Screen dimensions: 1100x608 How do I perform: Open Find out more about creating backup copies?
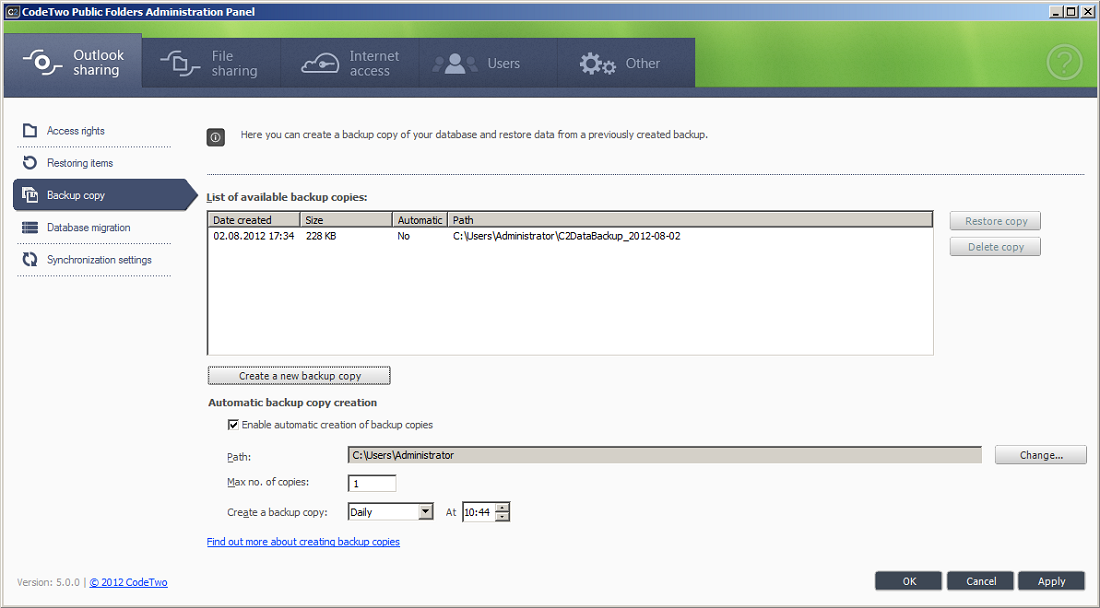pos(303,542)
